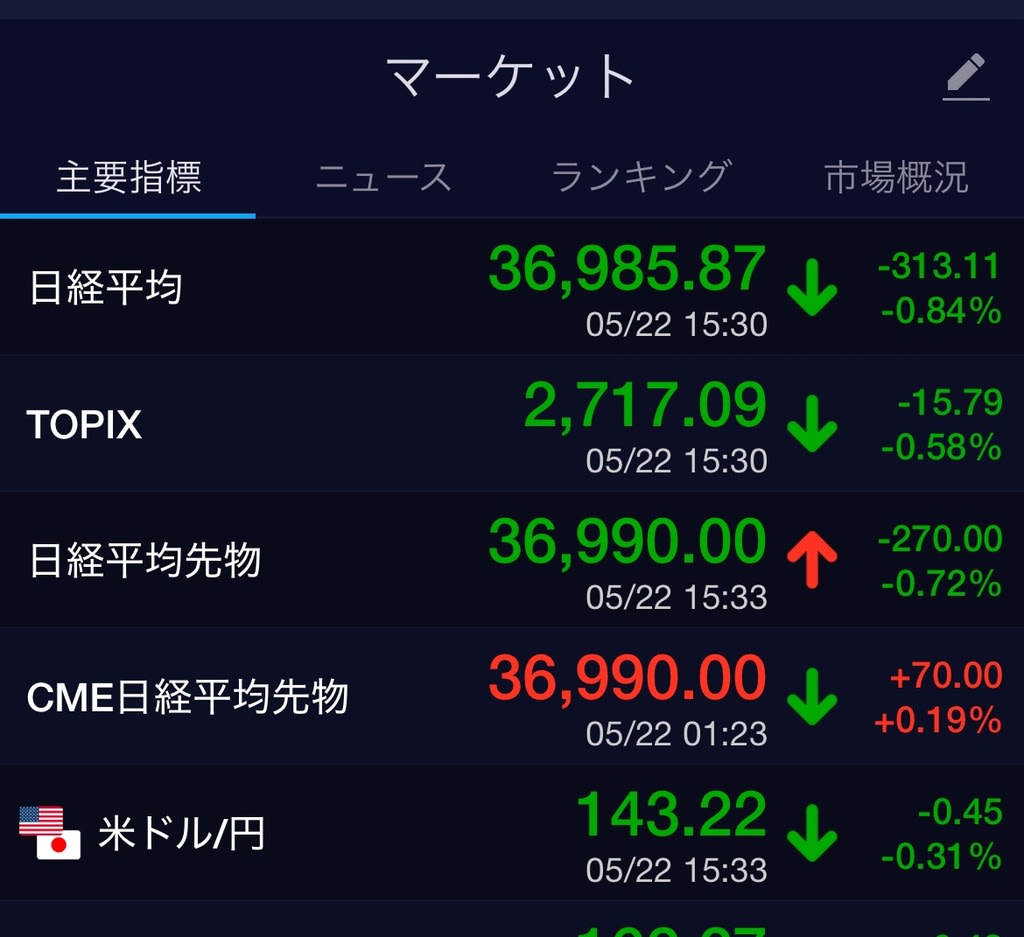
Task: Tap the +0.19% CME change value
Action: pyautogui.click(x=938, y=720)
